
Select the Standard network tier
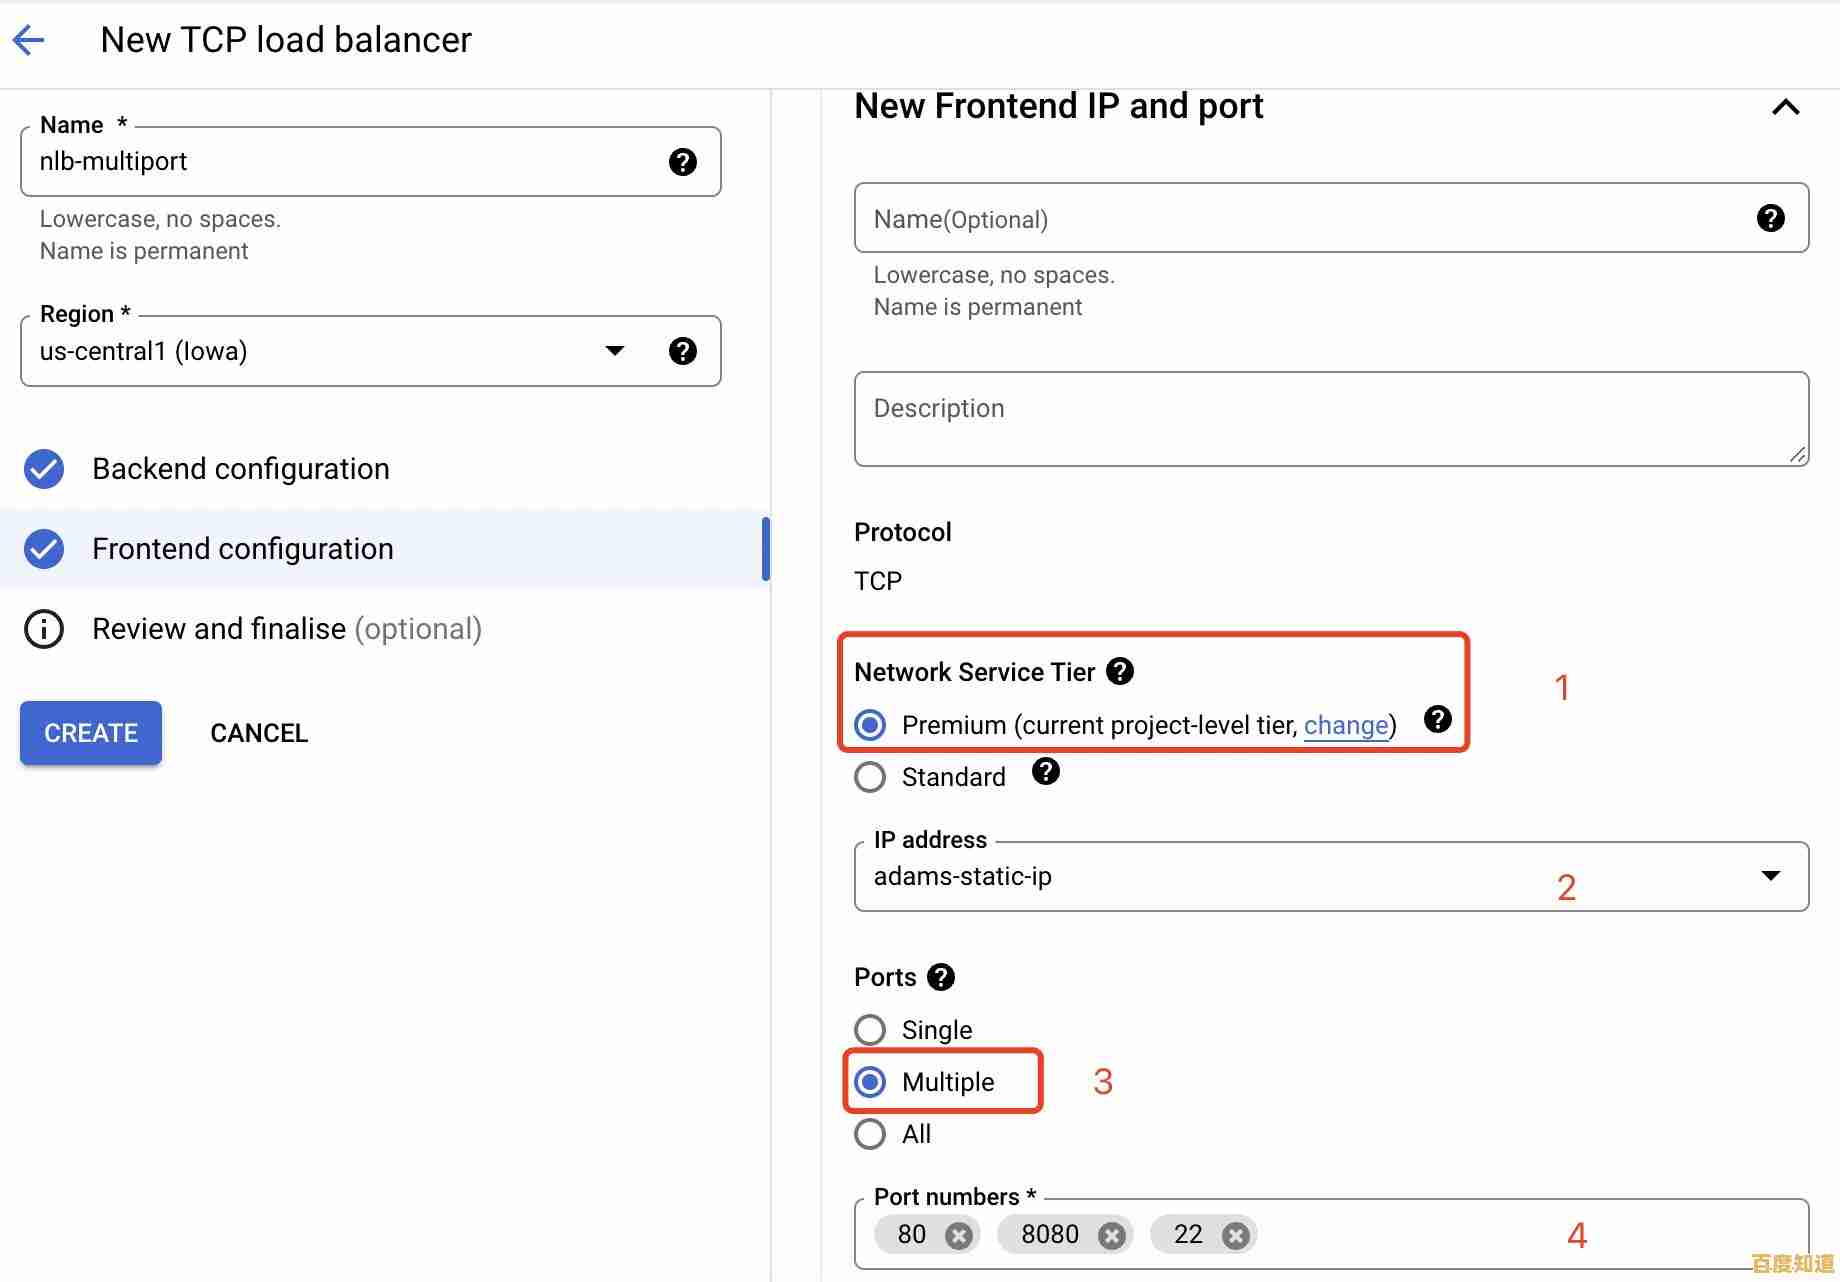870,777
